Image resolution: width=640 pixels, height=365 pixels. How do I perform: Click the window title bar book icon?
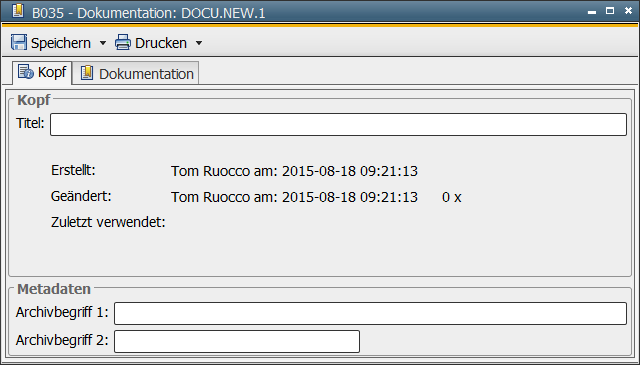18,11
